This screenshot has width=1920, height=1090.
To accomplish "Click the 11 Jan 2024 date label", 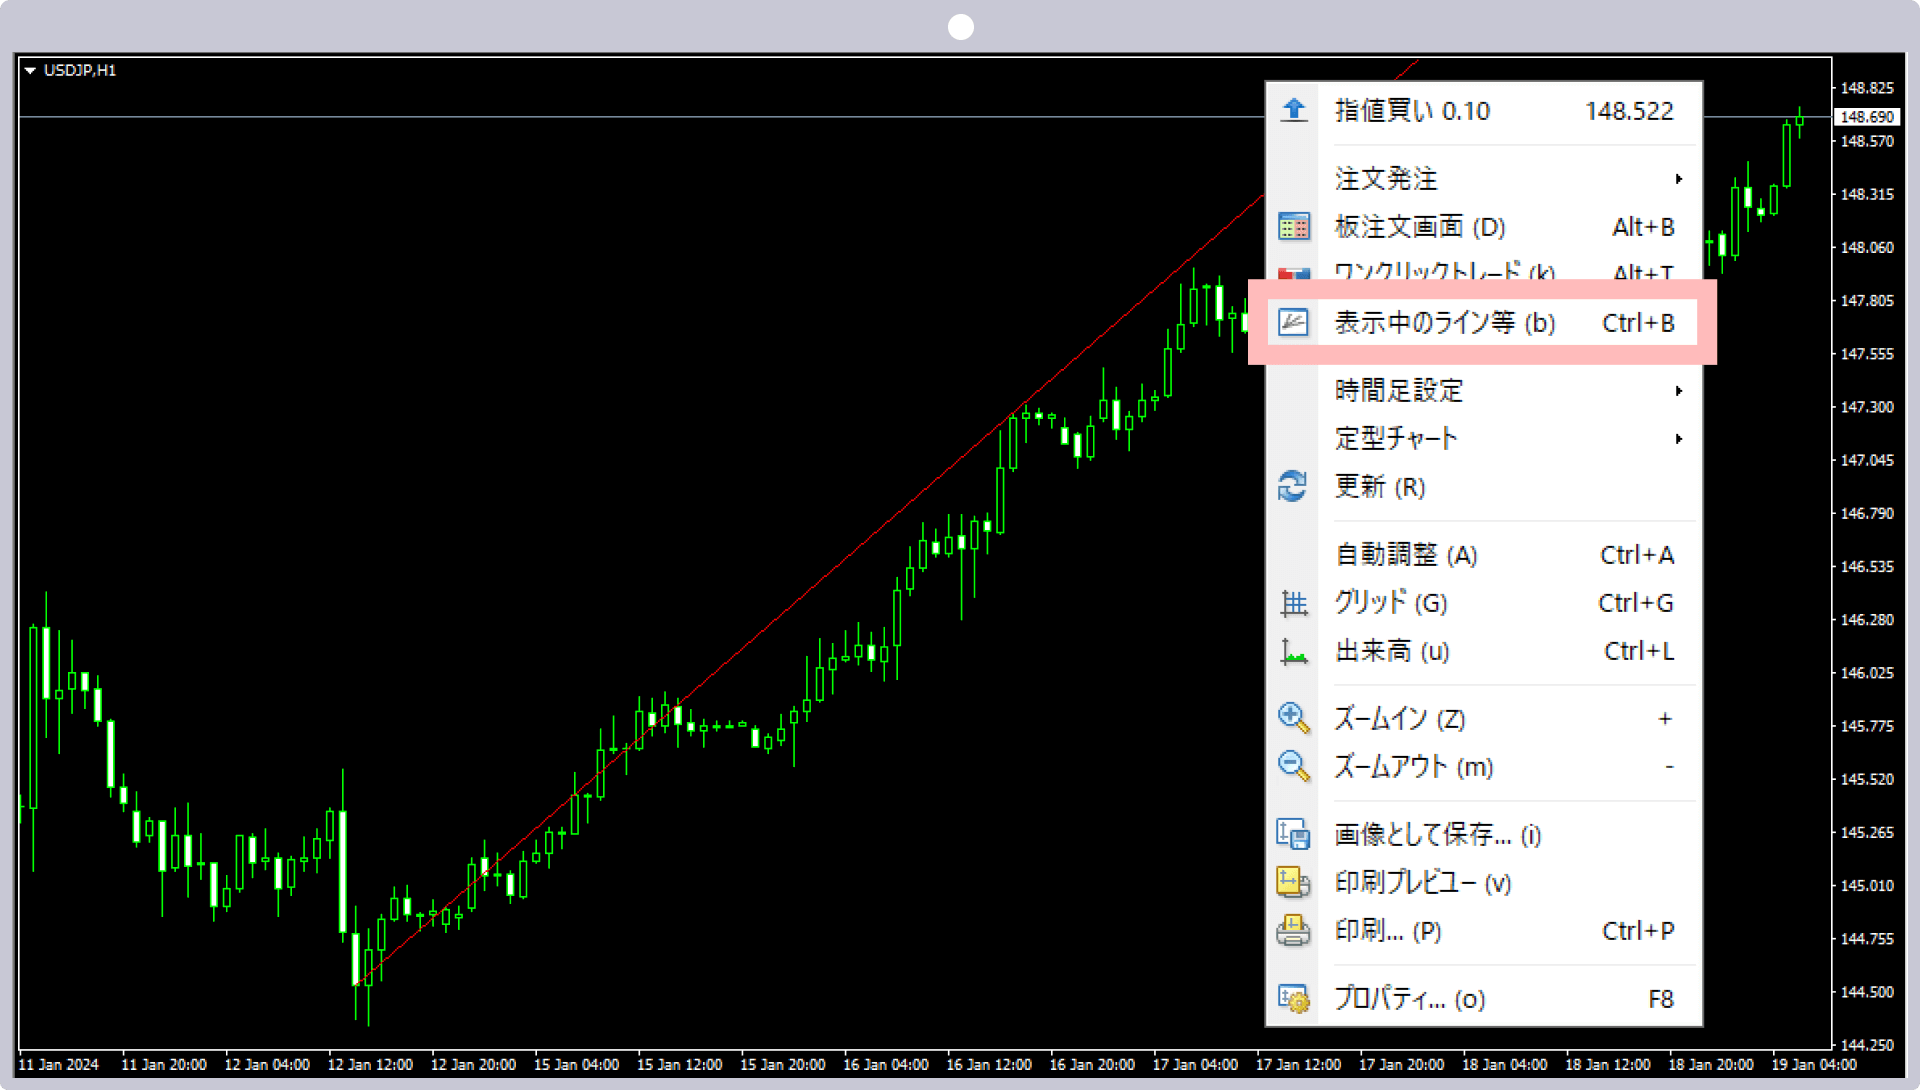I will click(58, 1065).
